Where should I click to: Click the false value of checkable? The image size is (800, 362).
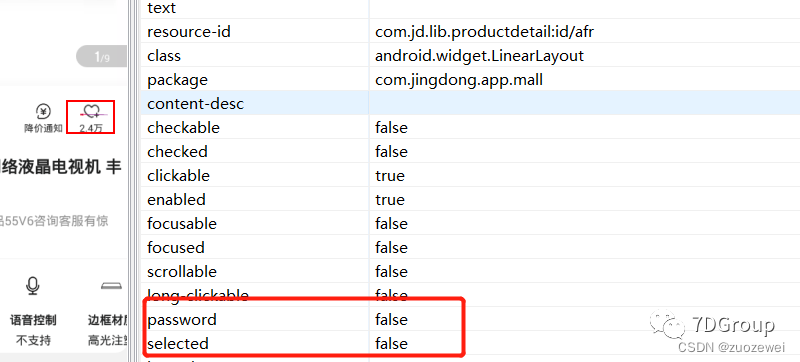(x=391, y=127)
